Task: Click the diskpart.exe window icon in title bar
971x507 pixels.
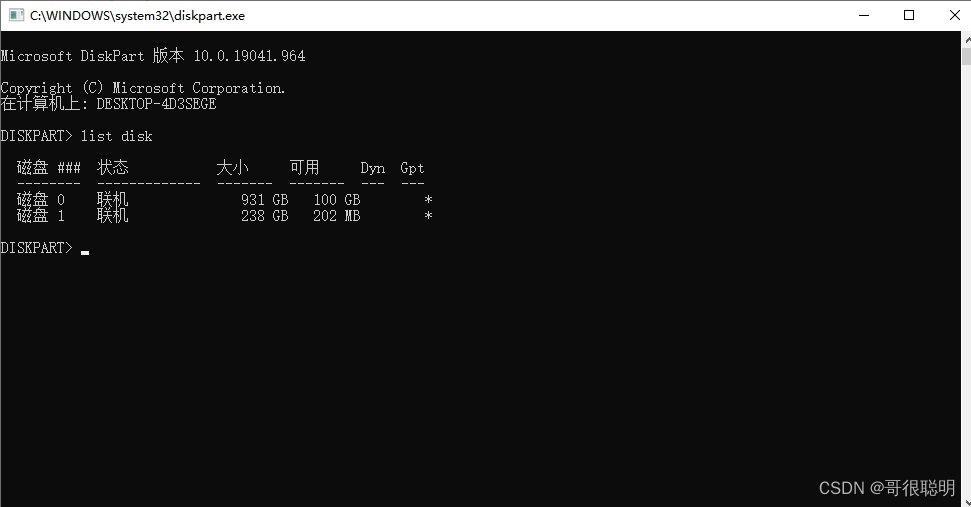Action: [17, 15]
